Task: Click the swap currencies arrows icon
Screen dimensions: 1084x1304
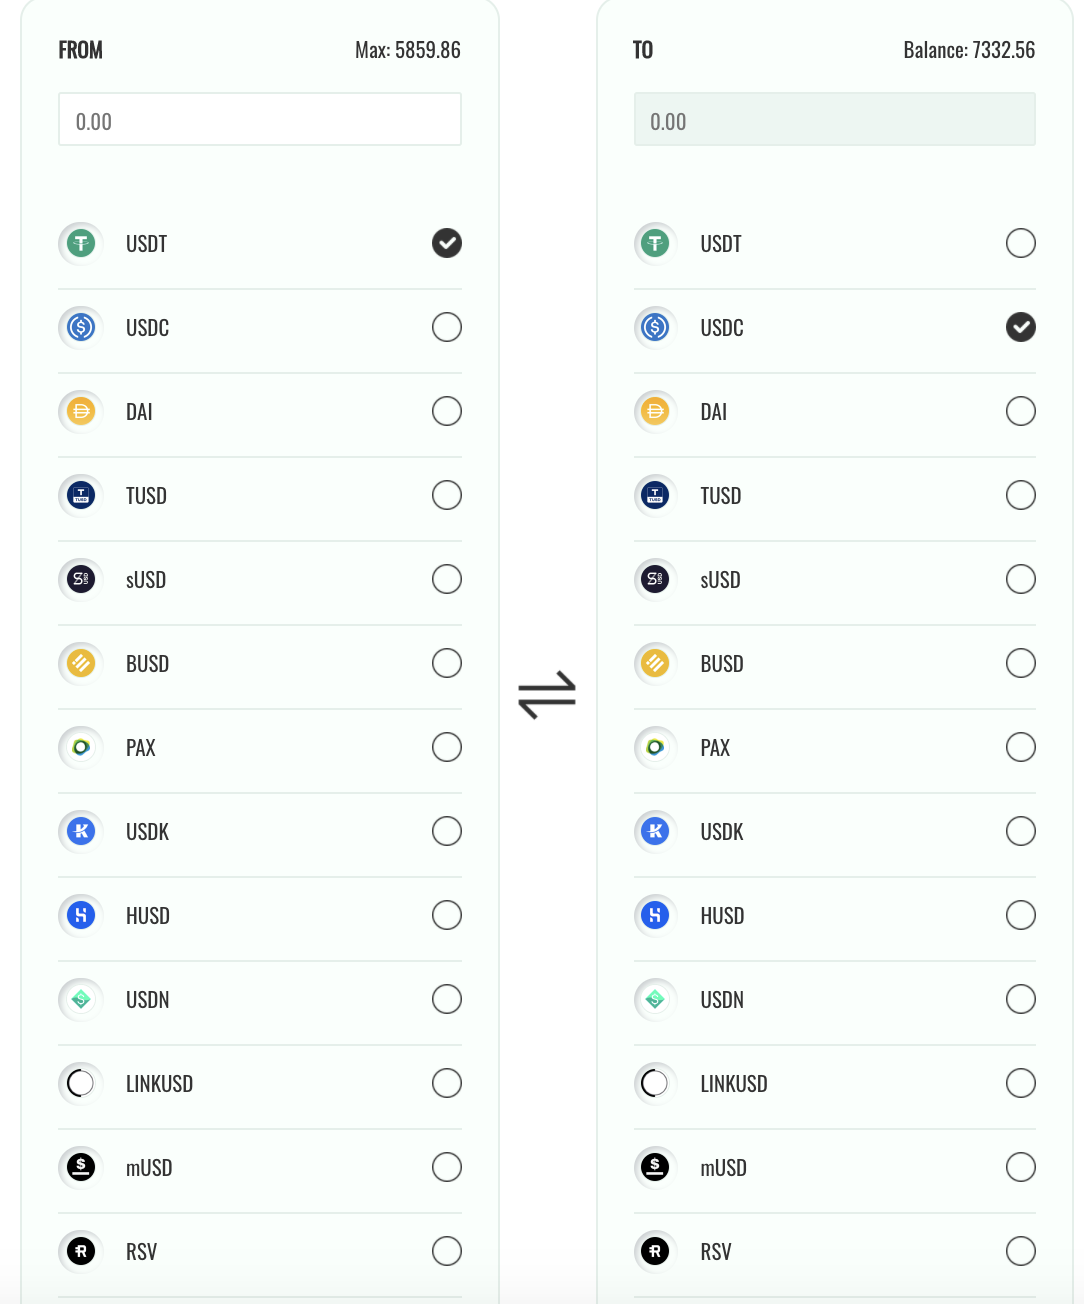Action: [x=547, y=694]
